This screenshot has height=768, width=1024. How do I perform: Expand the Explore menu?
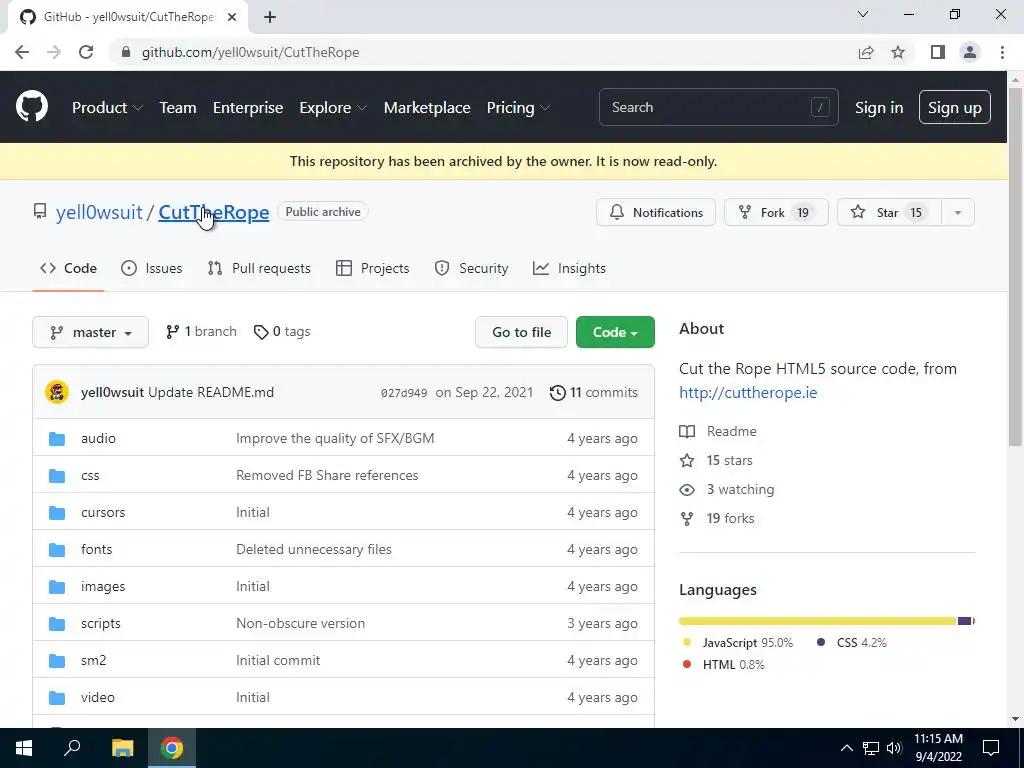[333, 108]
